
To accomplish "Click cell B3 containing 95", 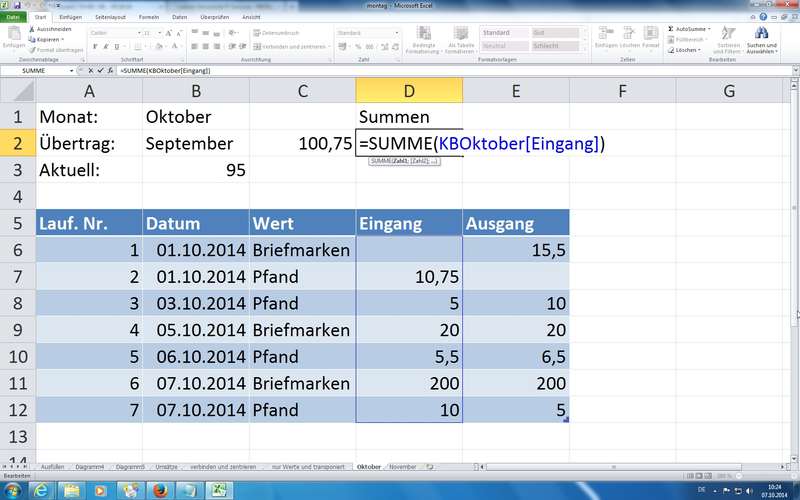I will [x=195, y=170].
